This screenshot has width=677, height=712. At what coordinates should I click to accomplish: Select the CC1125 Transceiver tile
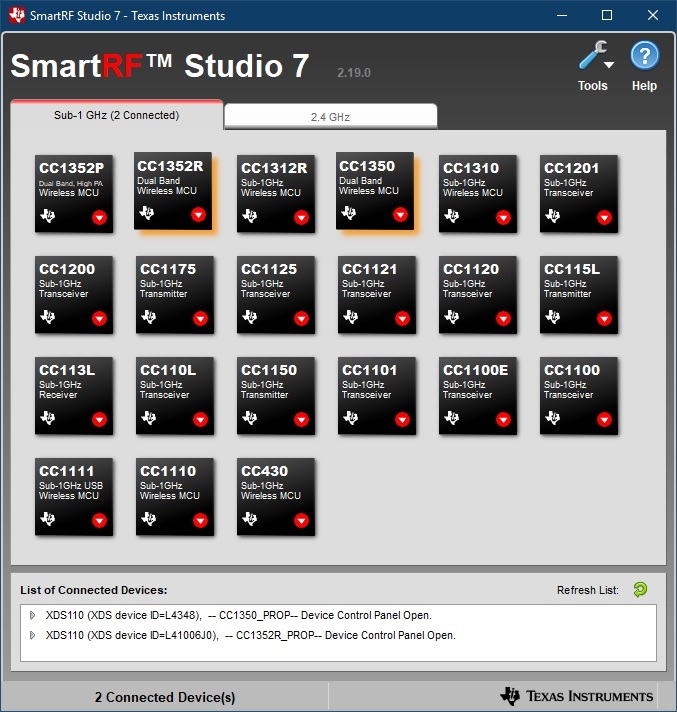276,295
